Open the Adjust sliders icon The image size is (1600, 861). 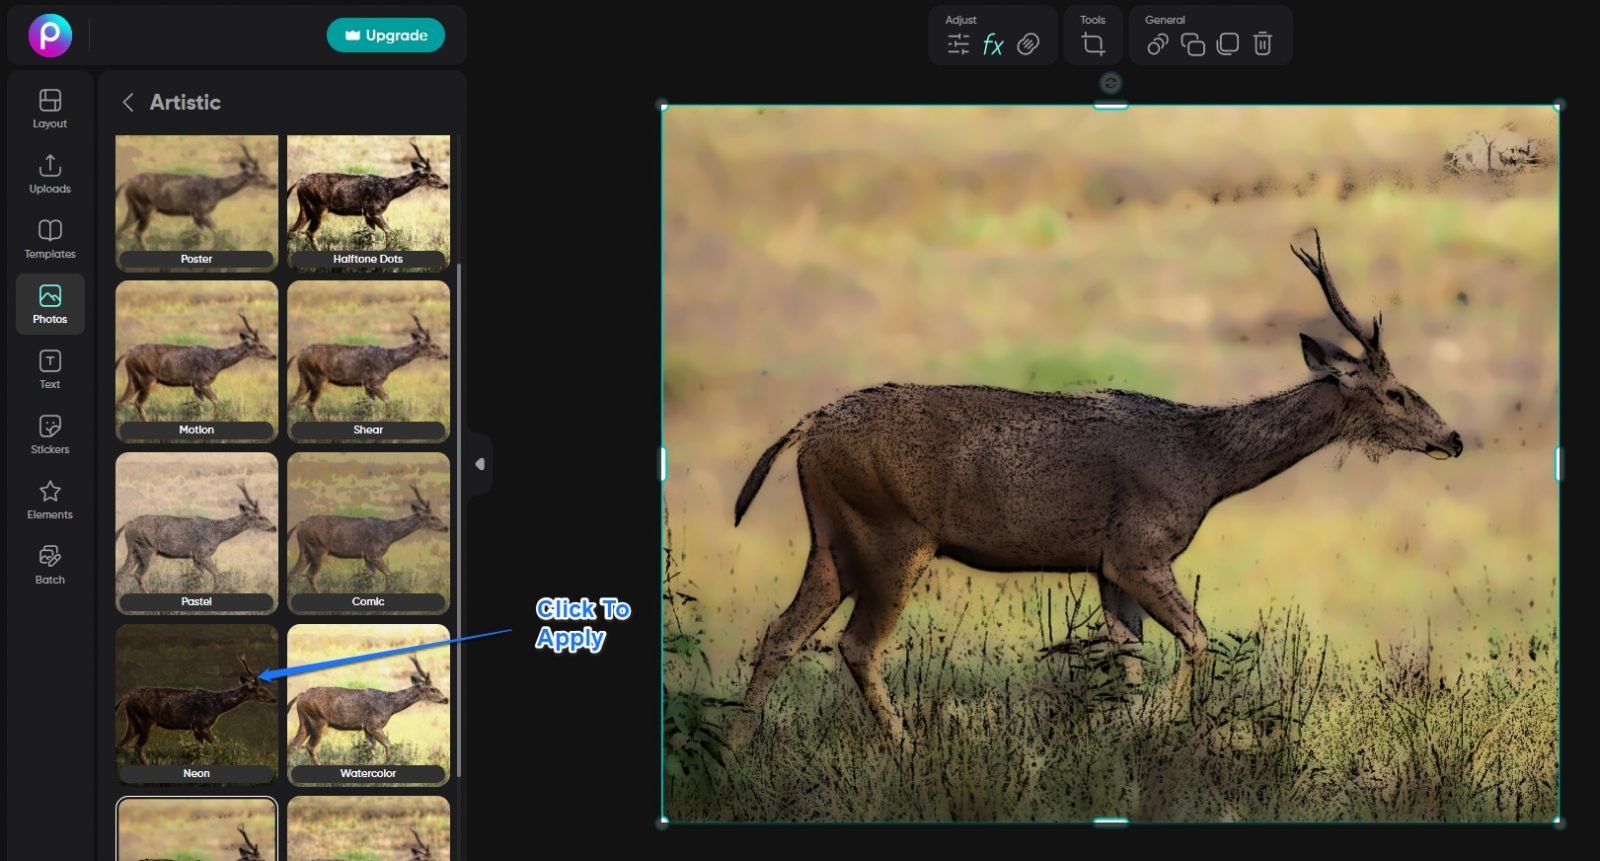pyautogui.click(x=958, y=44)
